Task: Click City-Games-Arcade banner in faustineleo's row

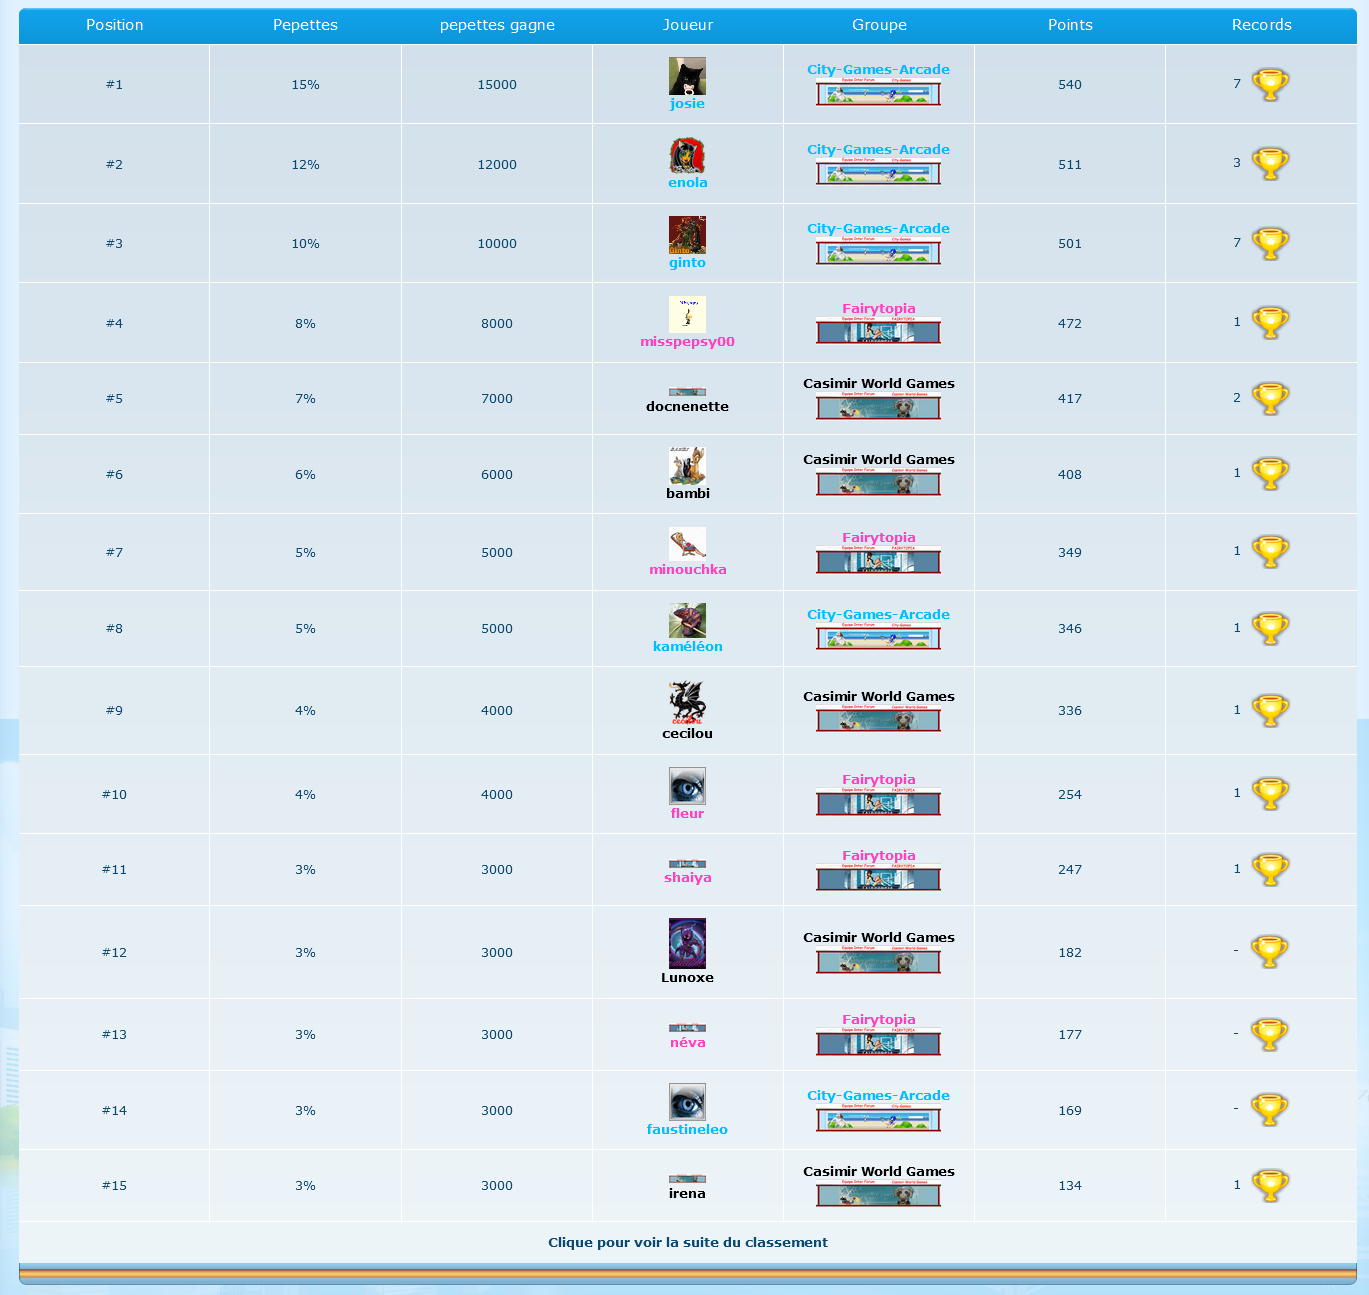Action: coord(878,1118)
